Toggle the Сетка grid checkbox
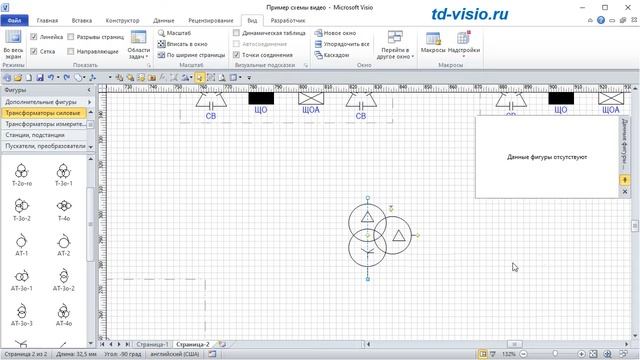The height and width of the screenshot is (360, 640). [34, 51]
